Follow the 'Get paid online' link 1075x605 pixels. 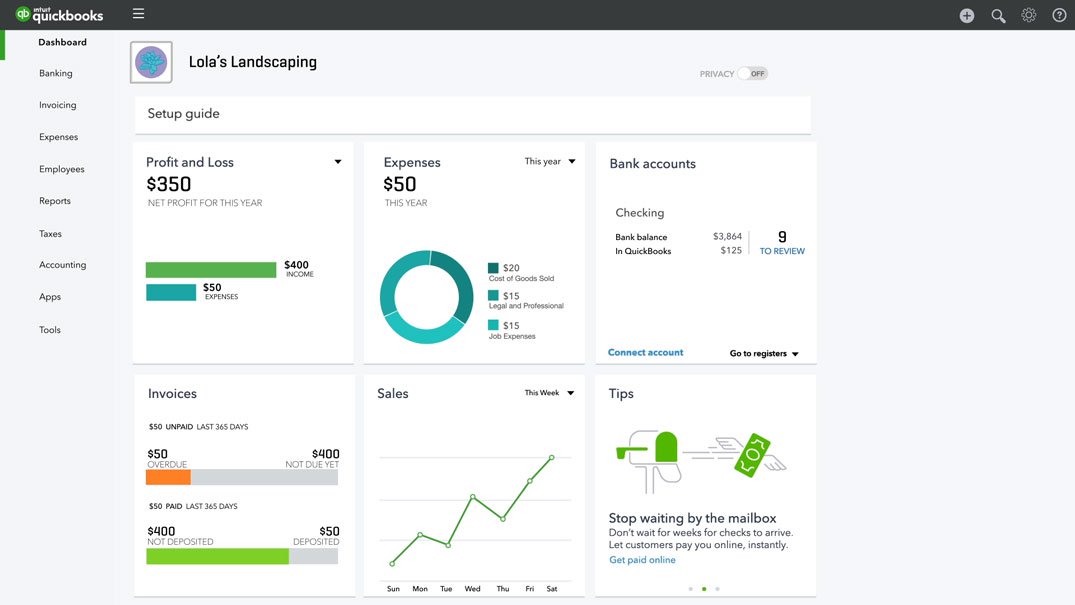(644, 559)
